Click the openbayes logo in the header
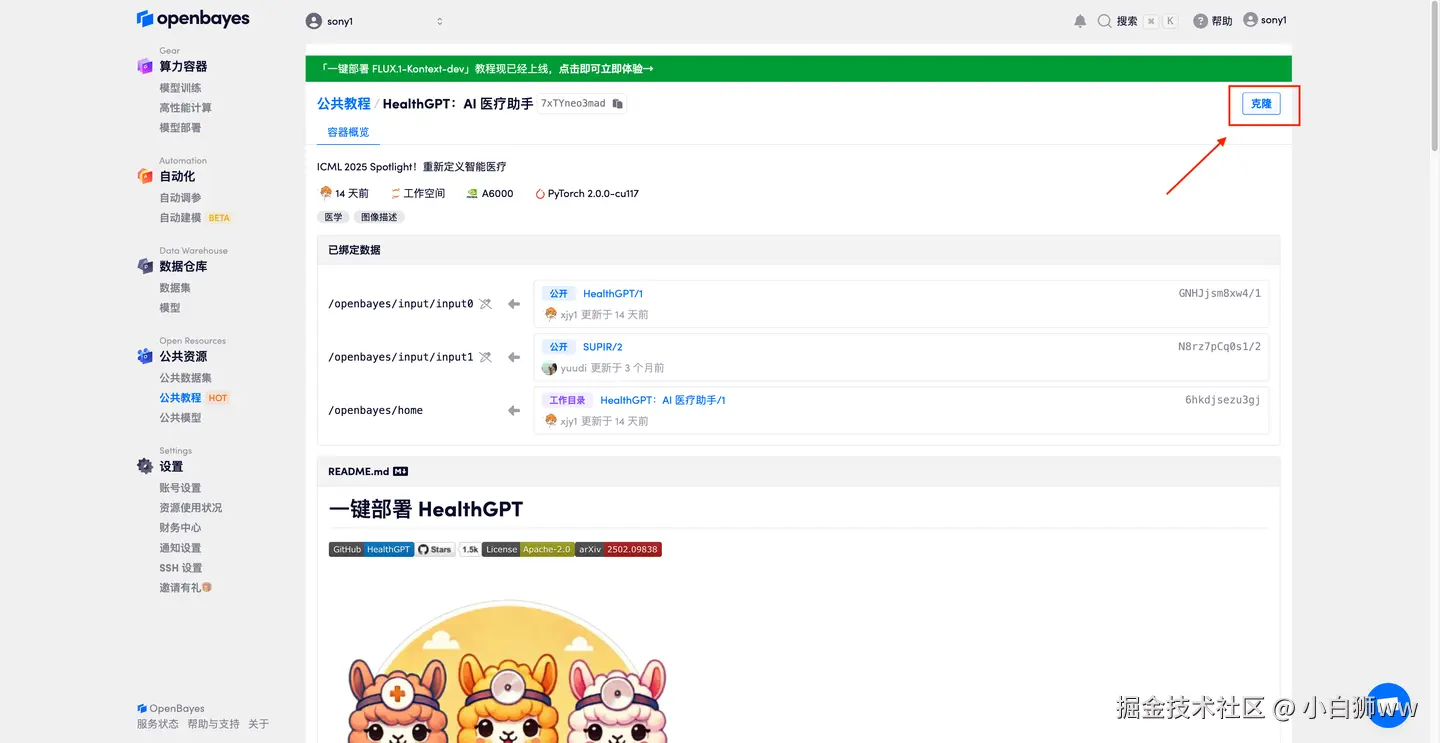 193,19
